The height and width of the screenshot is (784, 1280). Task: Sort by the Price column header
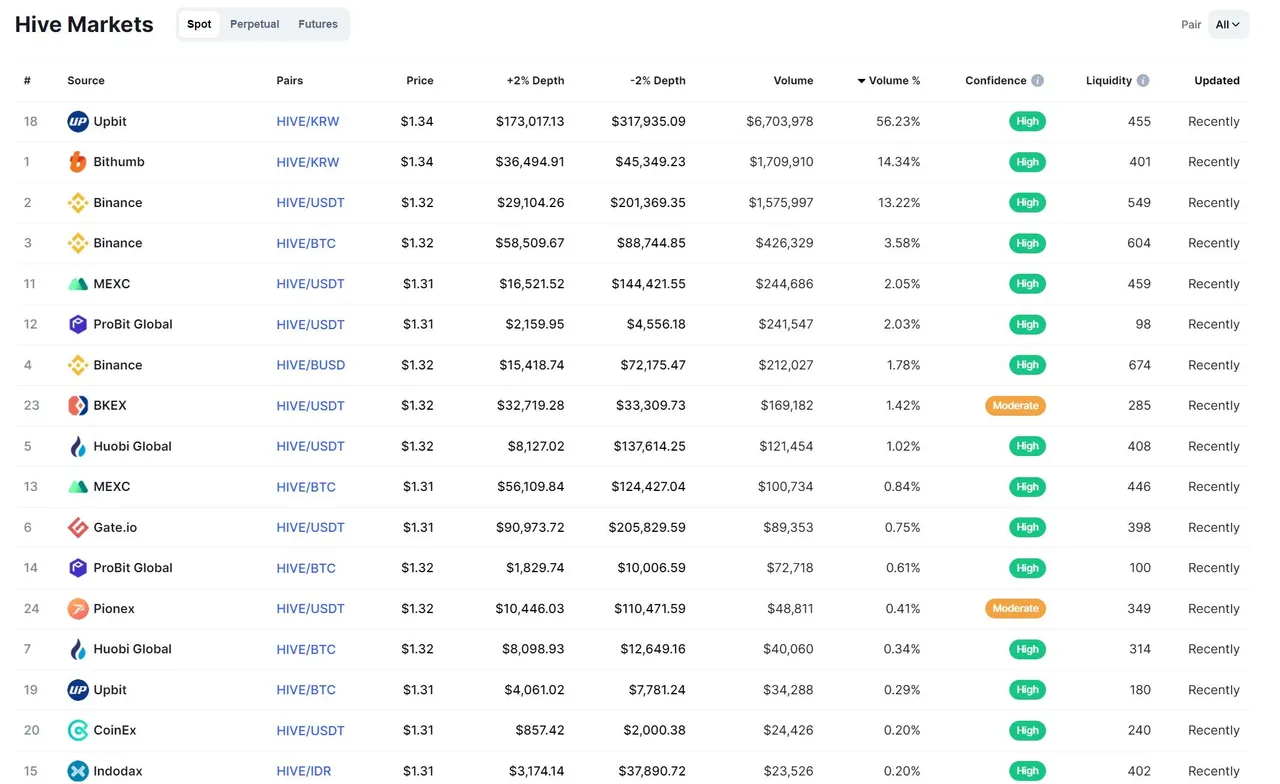420,80
